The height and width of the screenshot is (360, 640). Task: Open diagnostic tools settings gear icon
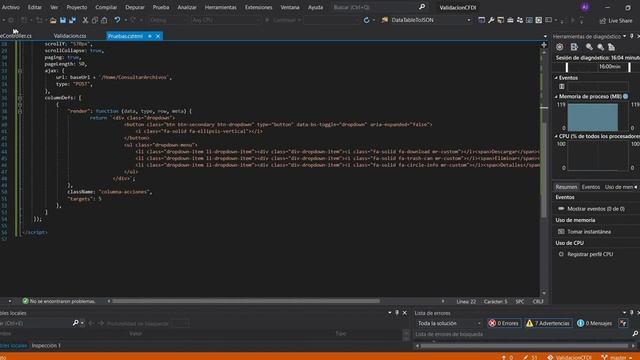[560, 47]
